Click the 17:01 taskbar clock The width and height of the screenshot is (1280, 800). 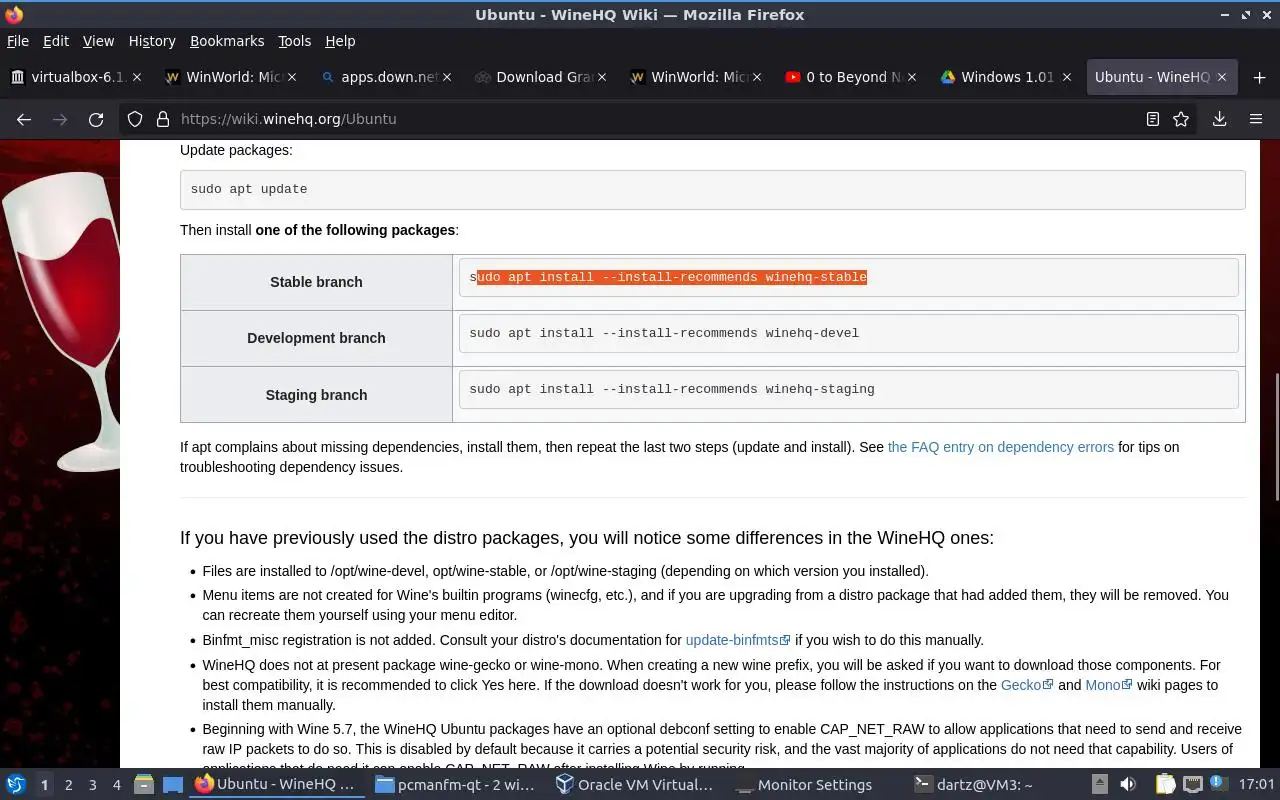click(1256, 785)
